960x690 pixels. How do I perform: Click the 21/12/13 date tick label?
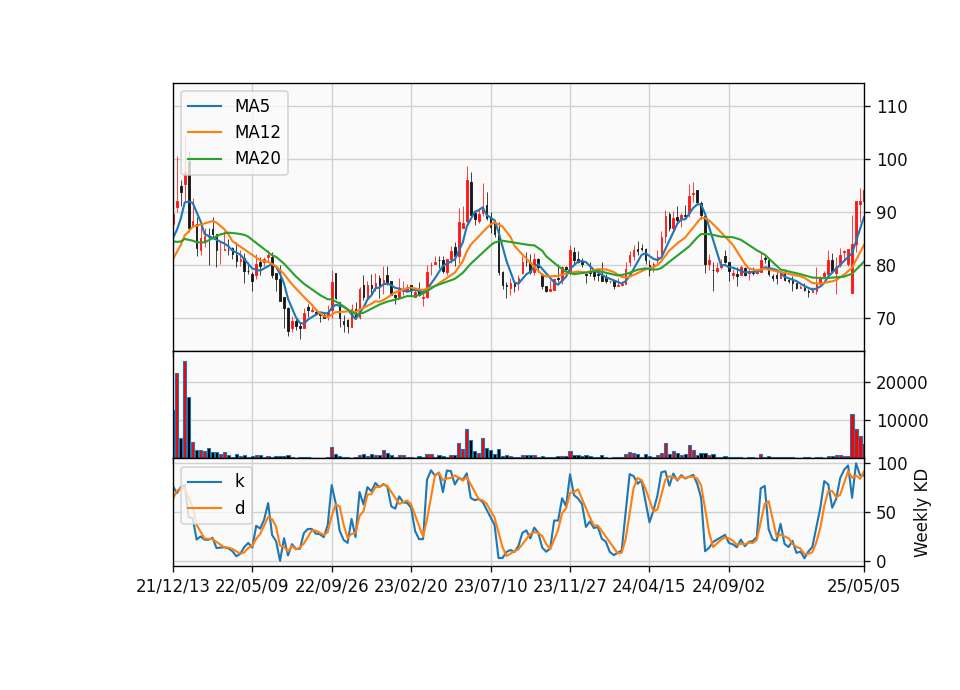tap(173, 586)
